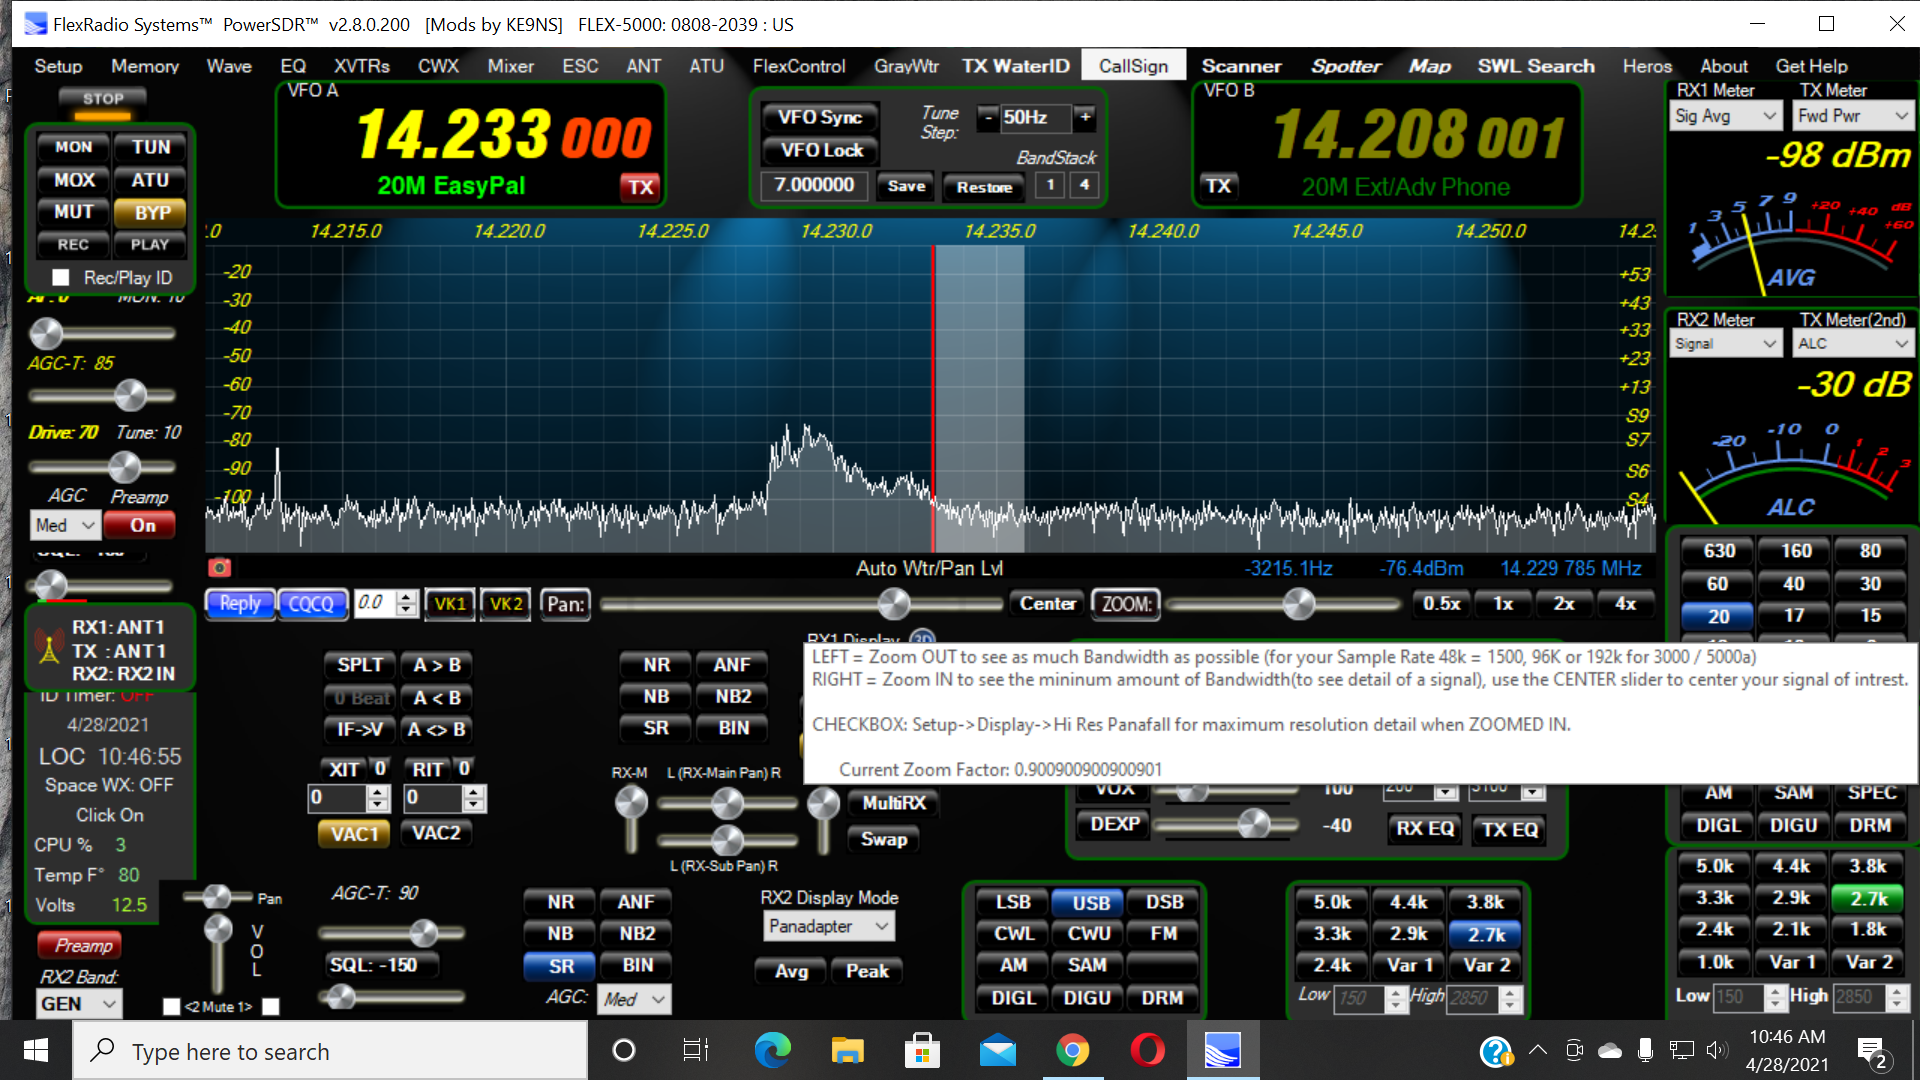Viewport: 1920px width, 1080px height.
Task: Open the Memory menu
Action: coord(145,66)
